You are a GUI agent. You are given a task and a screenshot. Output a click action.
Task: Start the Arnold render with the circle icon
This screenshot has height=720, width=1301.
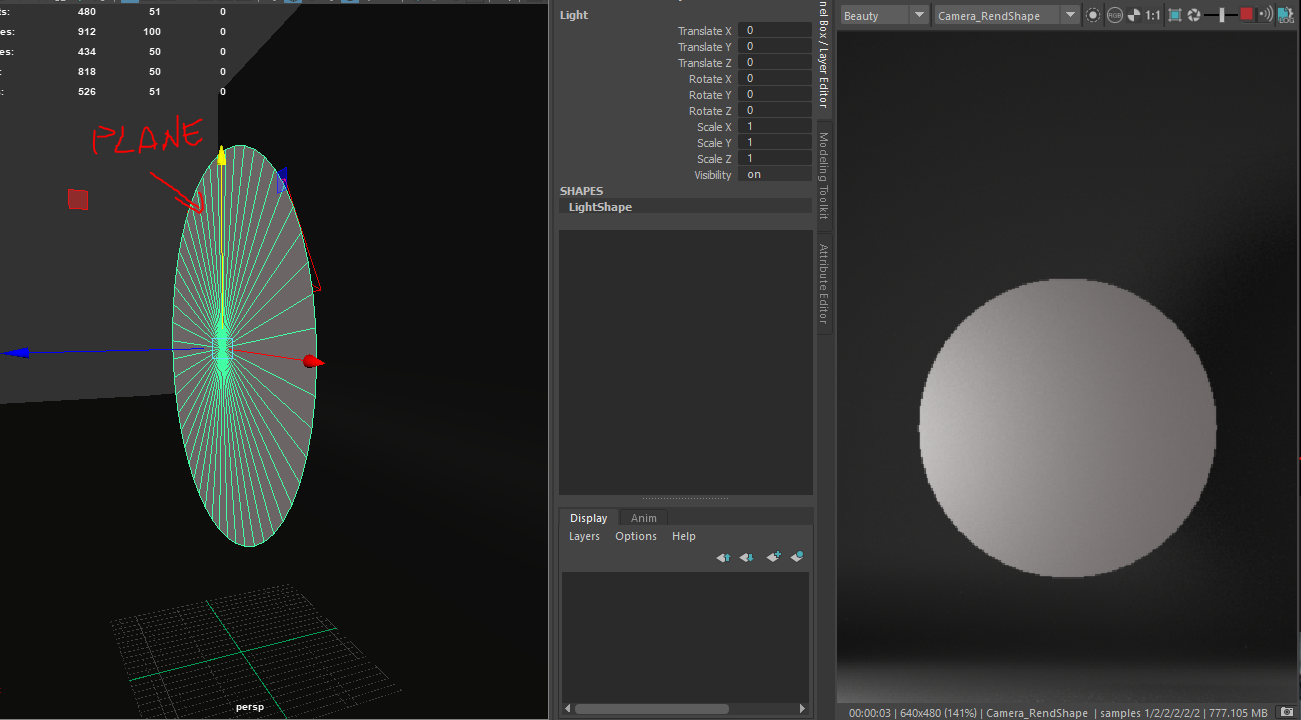tap(1093, 15)
